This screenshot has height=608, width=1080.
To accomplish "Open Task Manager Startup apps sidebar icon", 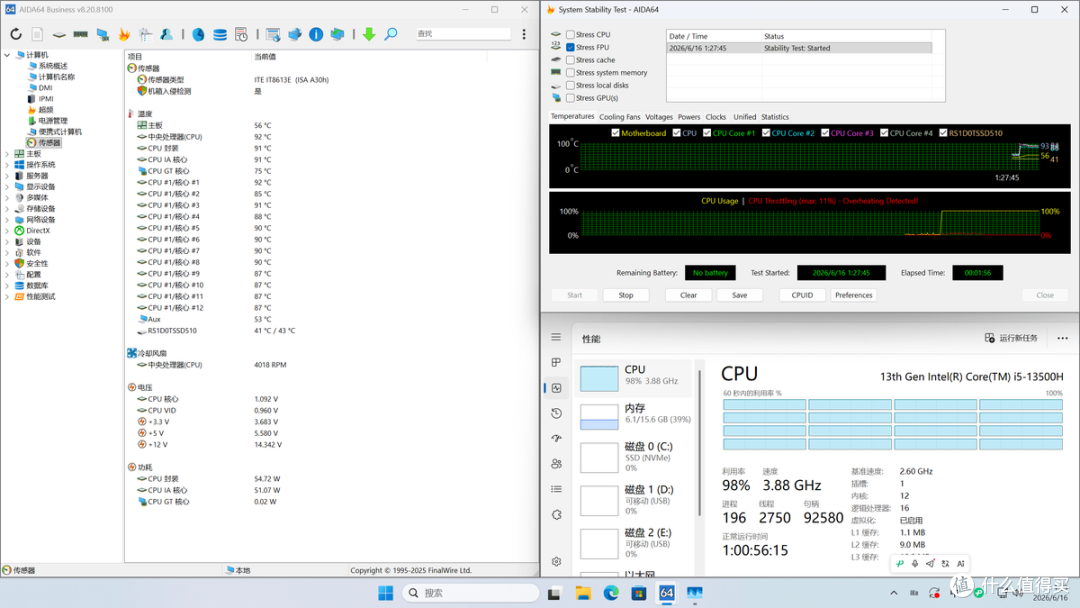I will click(x=557, y=438).
